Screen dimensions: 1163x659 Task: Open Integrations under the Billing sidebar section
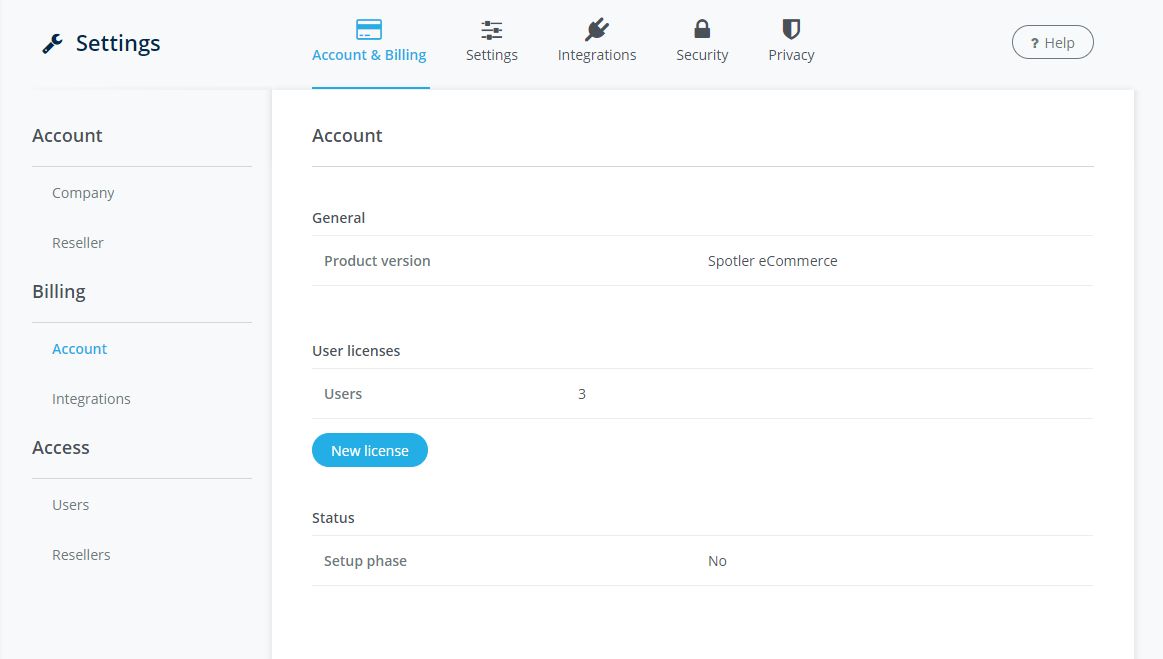91,399
